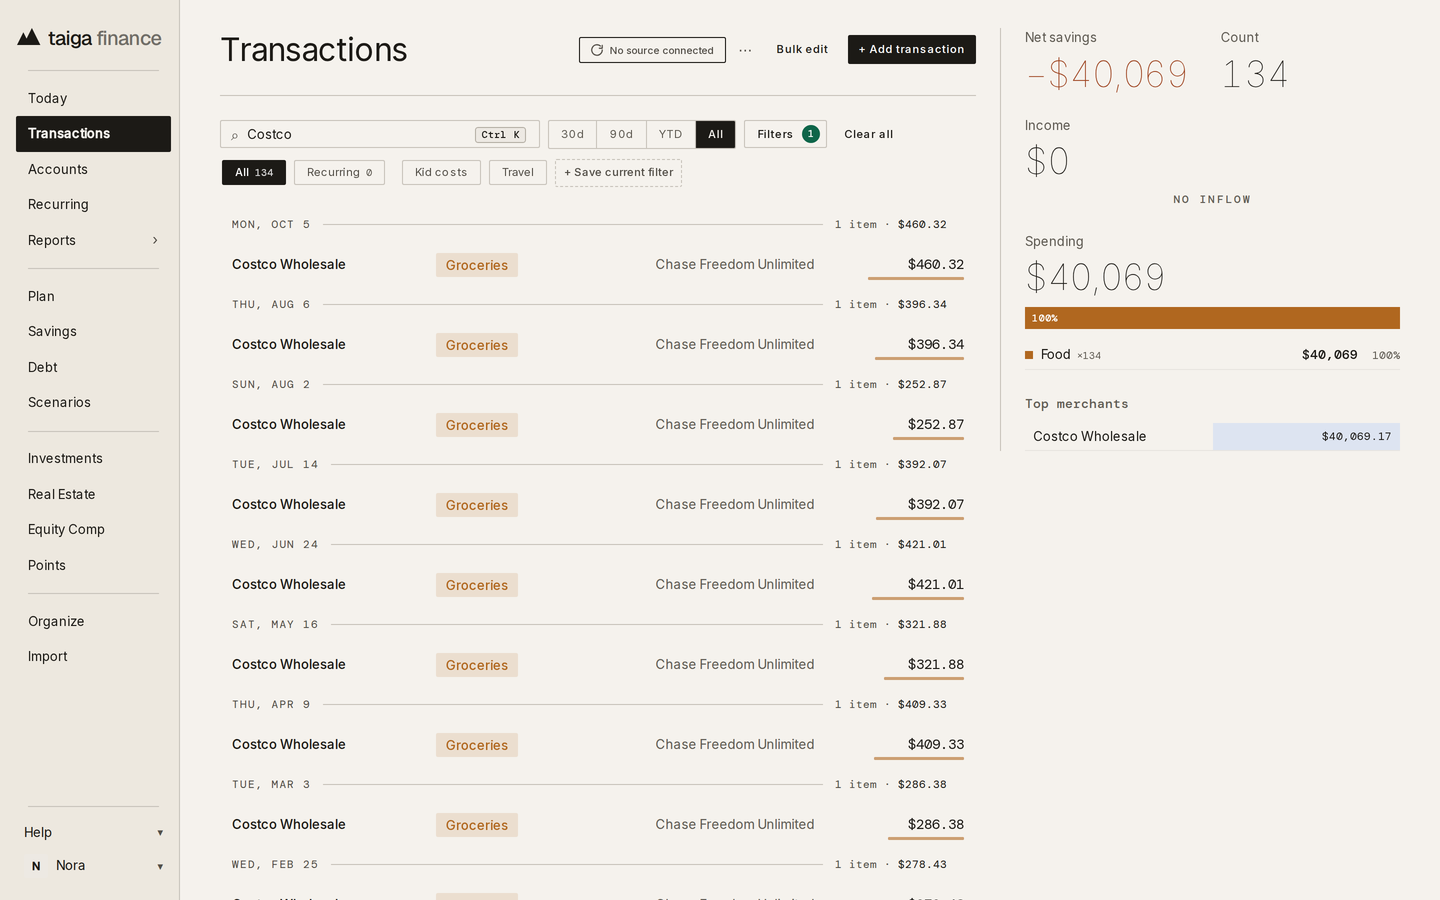Open Debt in sidebar
The width and height of the screenshot is (1440, 900).
(x=93, y=367)
